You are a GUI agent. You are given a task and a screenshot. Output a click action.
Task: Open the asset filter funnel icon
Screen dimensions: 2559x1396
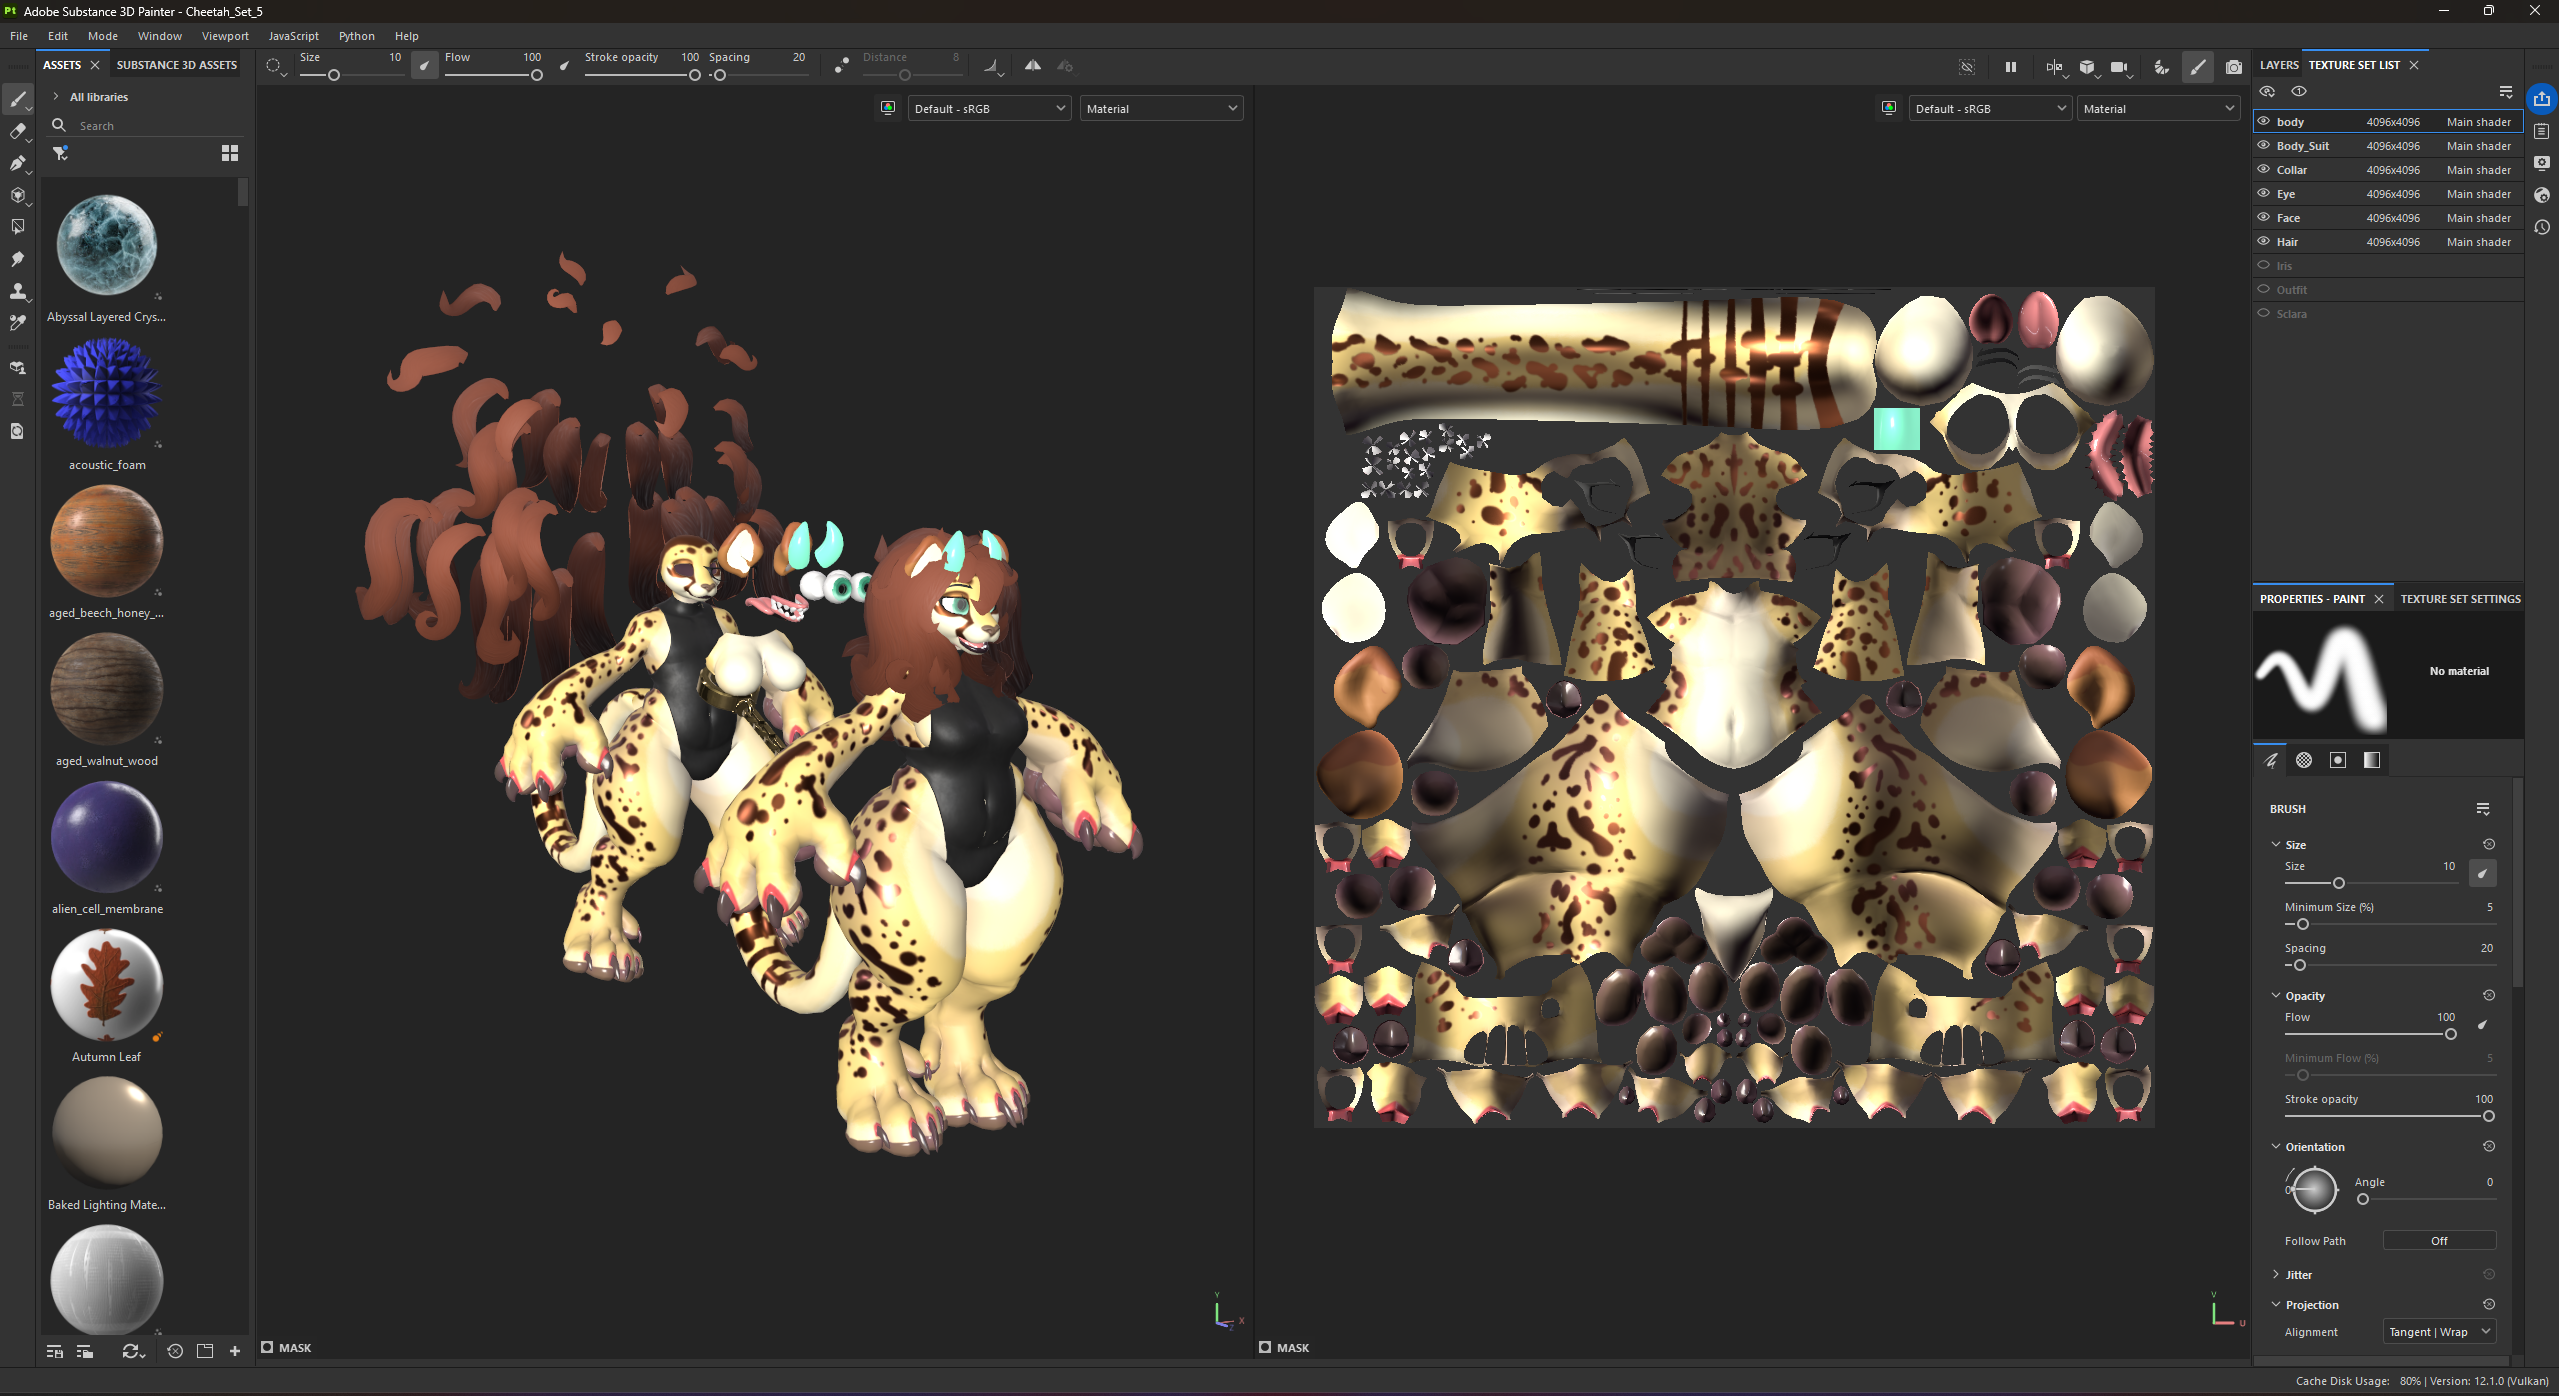(60, 153)
